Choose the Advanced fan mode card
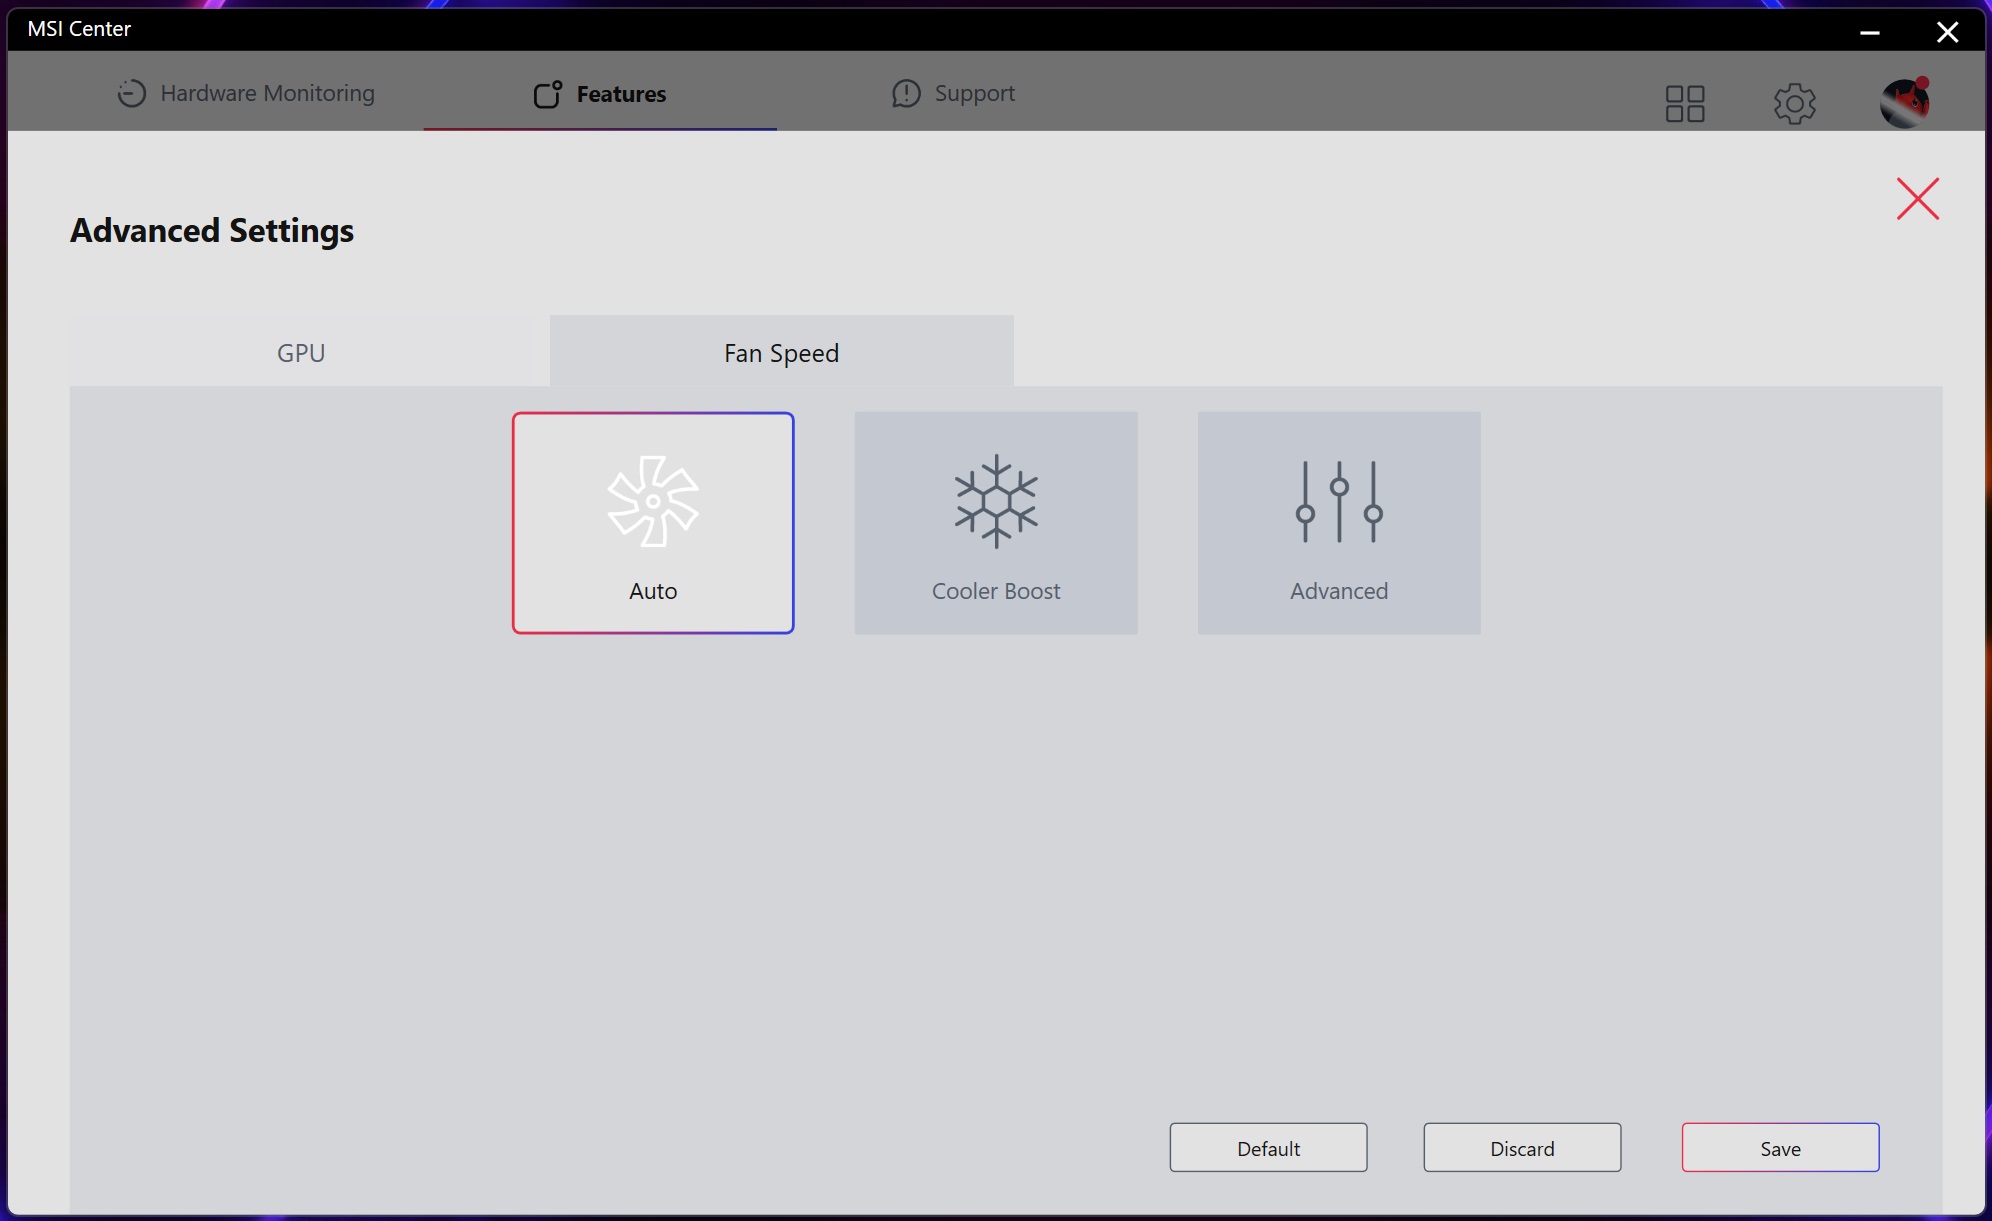 [1339, 523]
